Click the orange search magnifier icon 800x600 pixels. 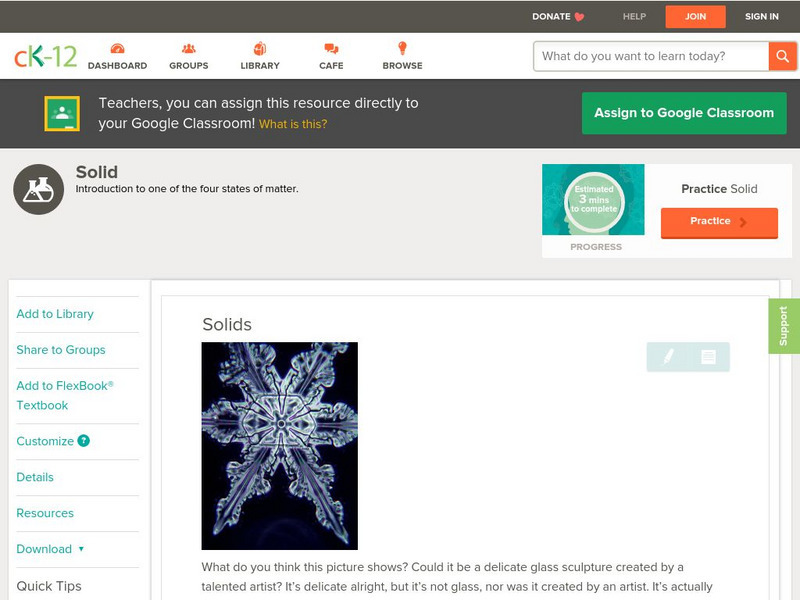[x=782, y=56]
